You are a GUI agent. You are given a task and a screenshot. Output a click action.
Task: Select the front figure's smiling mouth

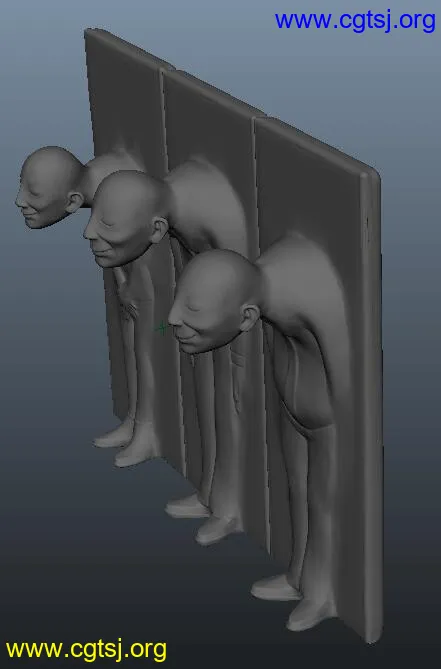pos(188,337)
